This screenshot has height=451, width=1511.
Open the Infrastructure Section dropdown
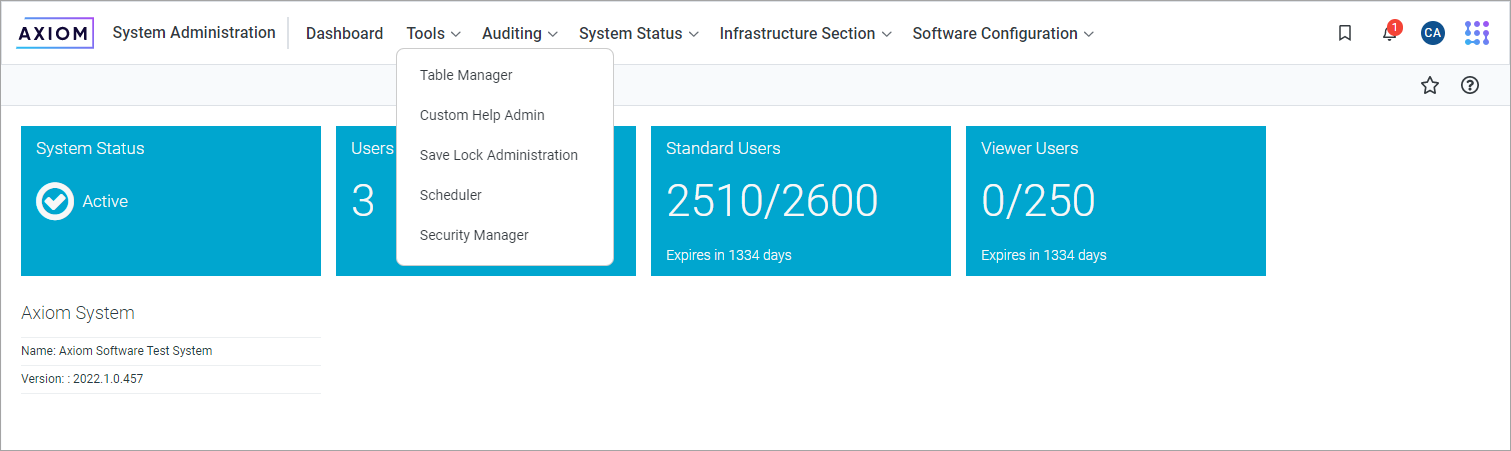(x=805, y=33)
